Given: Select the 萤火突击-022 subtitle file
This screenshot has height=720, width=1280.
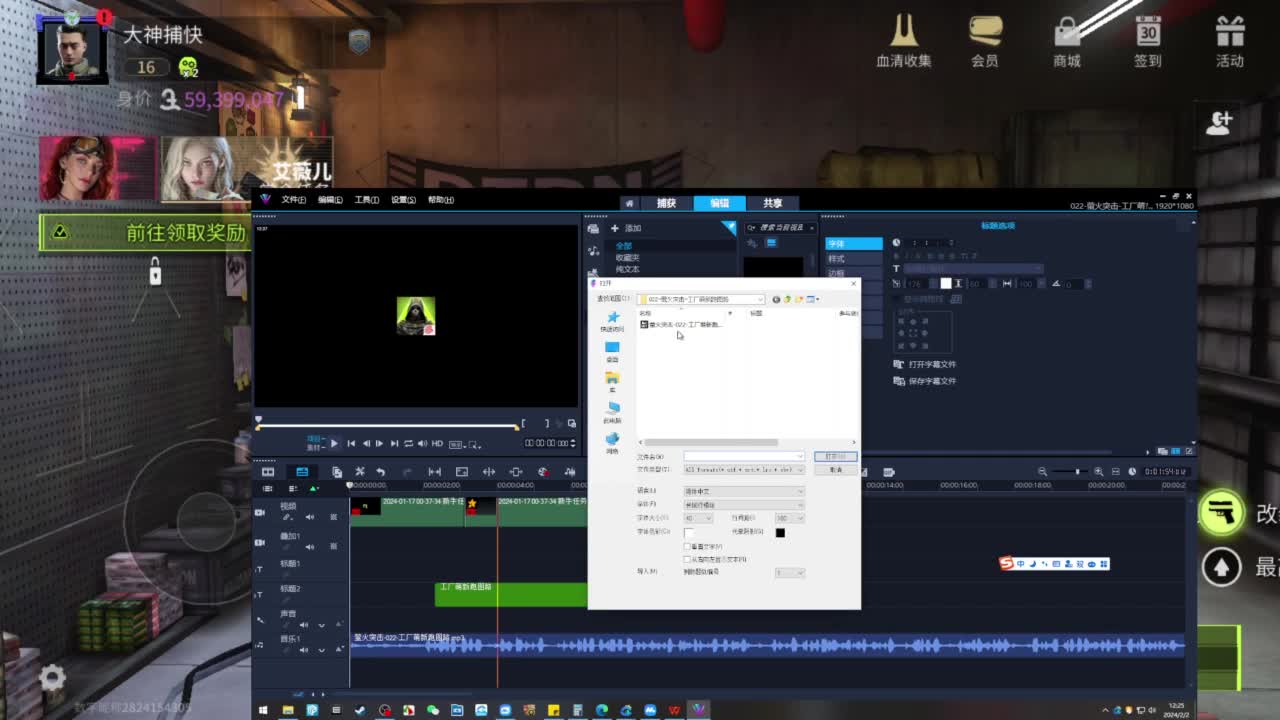Looking at the screenshot, I should coord(681,324).
